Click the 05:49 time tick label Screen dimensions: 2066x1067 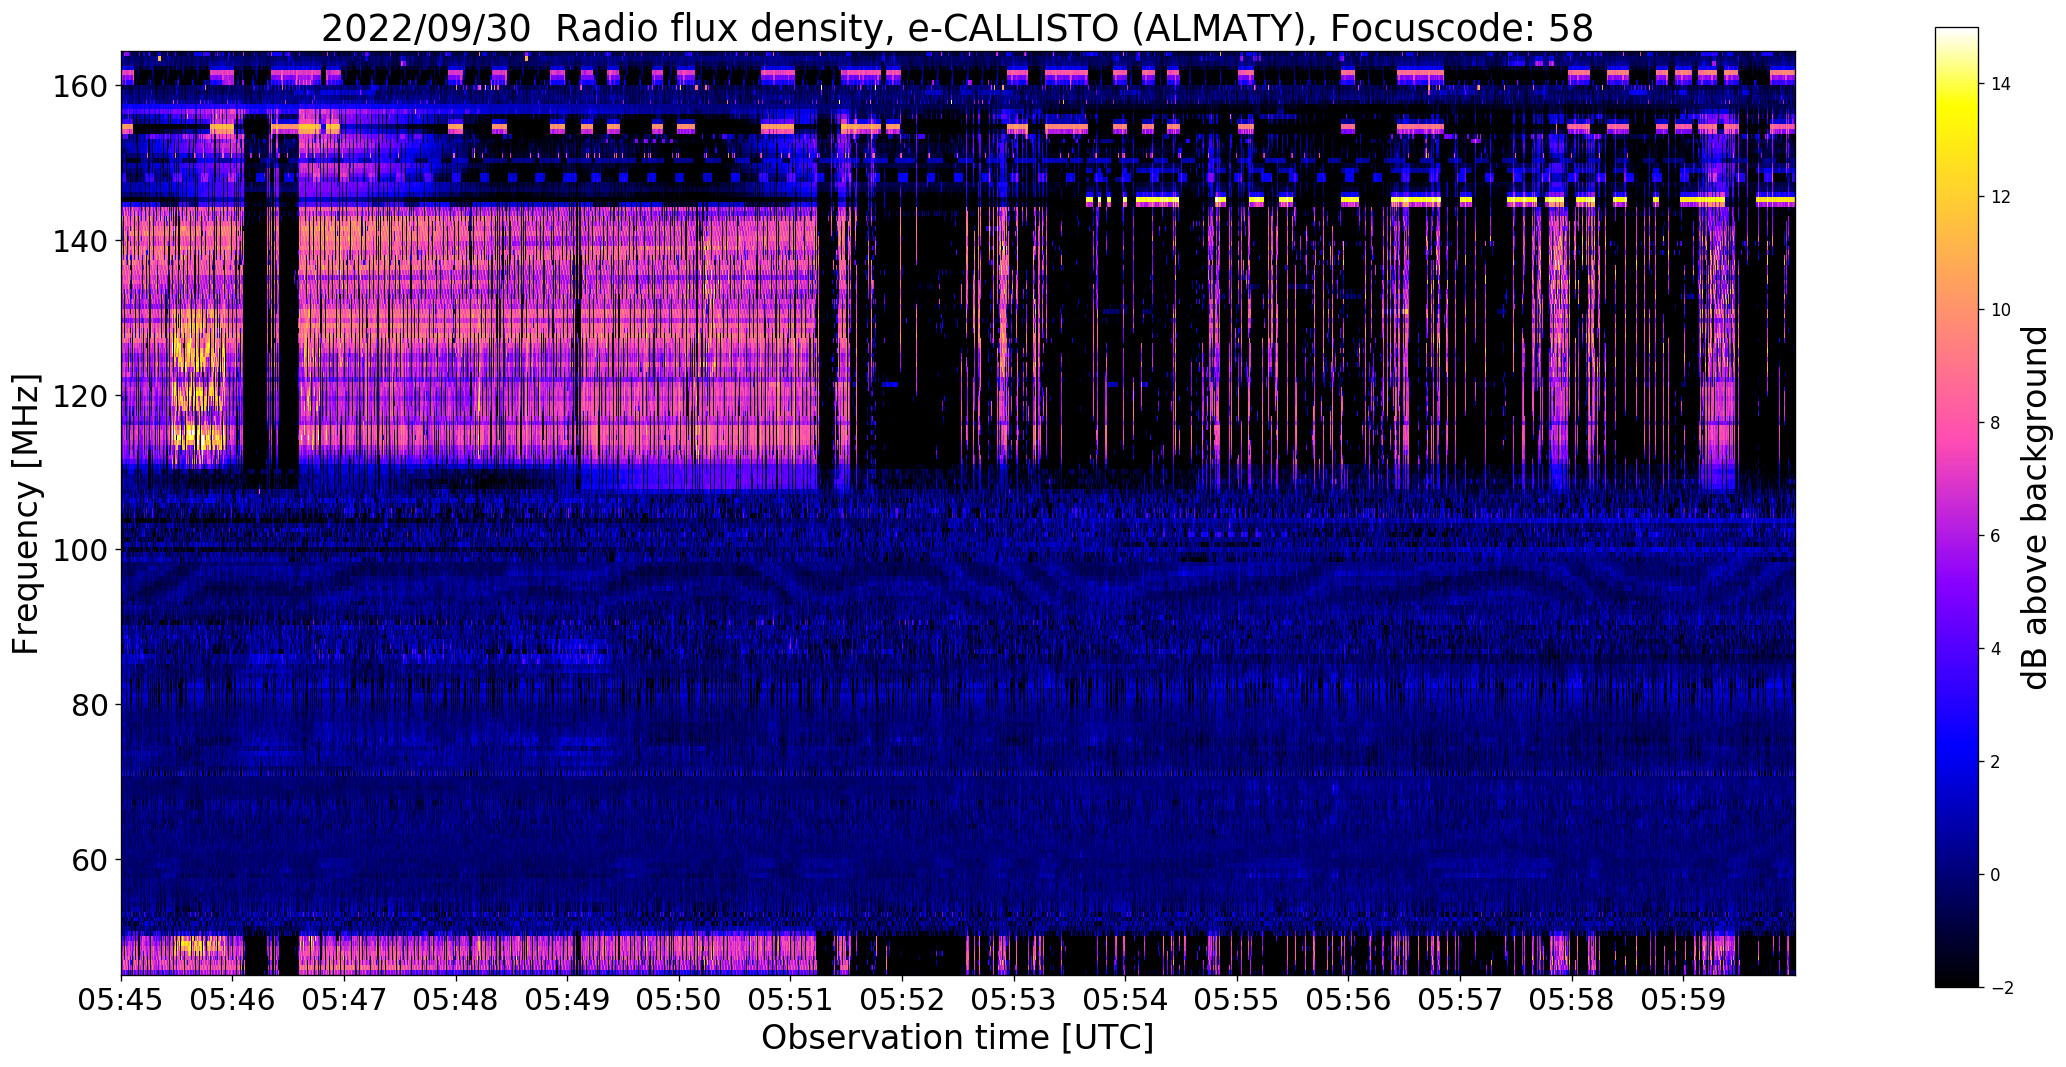point(568,1000)
